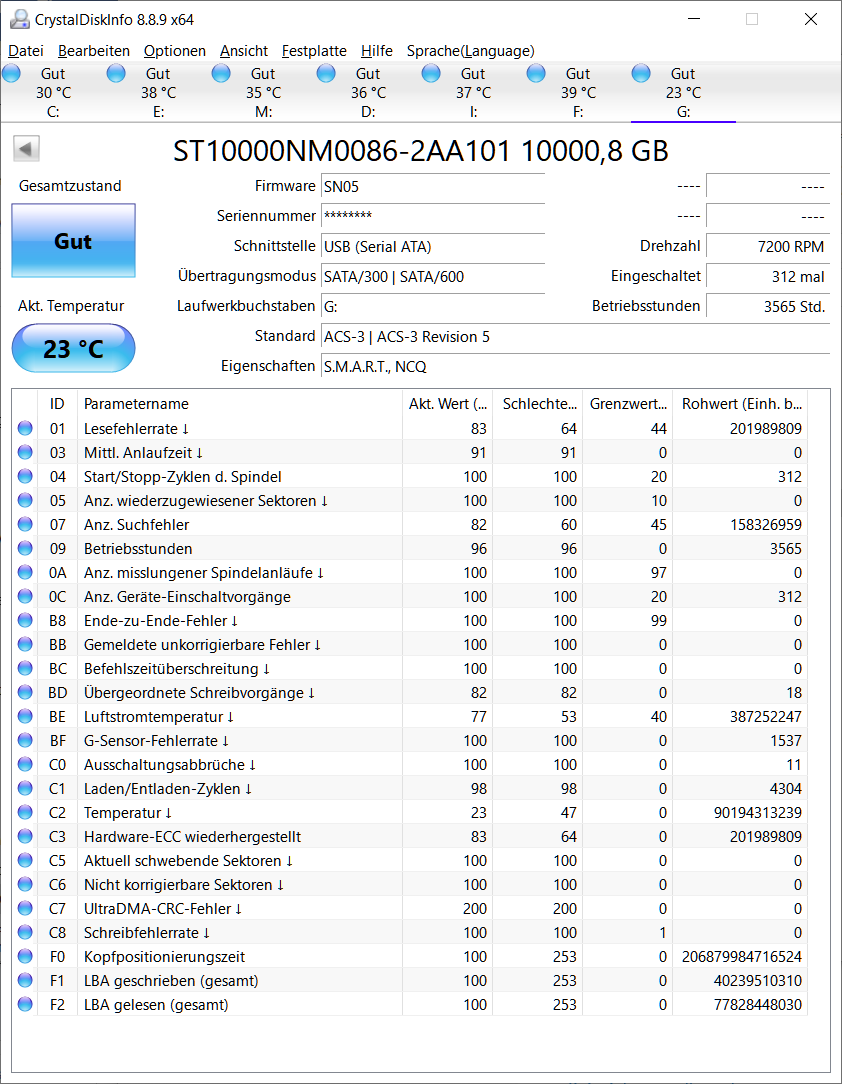Click status icon of UltraDMA-CRC-Fehler row
842x1084 pixels.
click(x=26, y=908)
